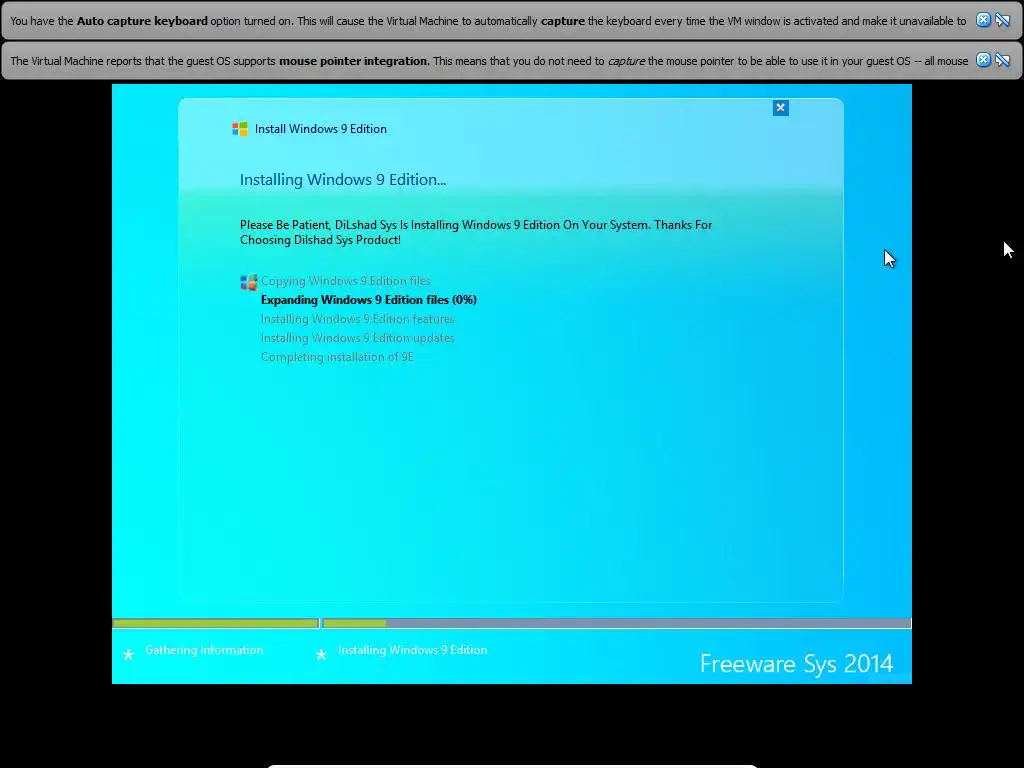Click 'Expanding Windows 9 Edition files (0%)' step
Image resolution: width=1024 pixels, height=768 pixels.
tap(369, 300)
